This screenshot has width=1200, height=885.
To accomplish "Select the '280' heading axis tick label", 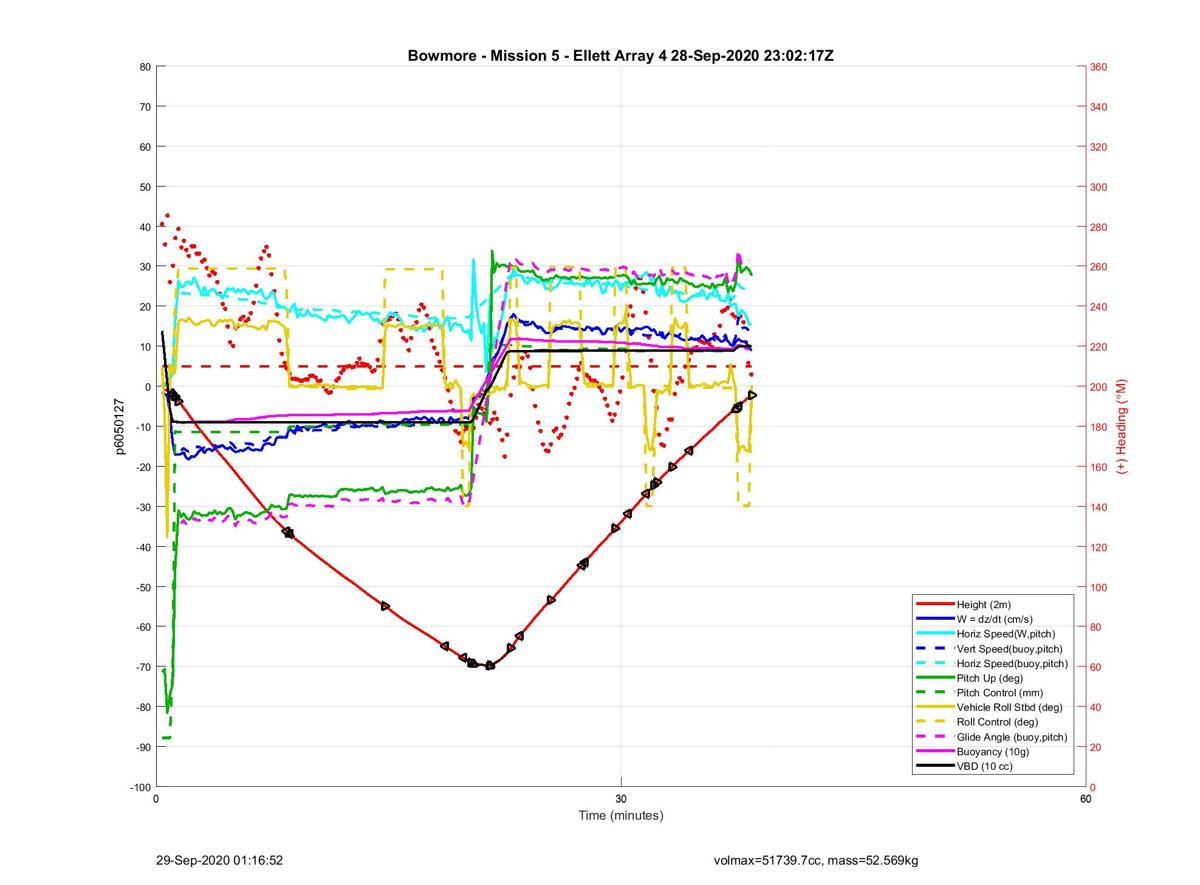I will pyautogui.click(x=1099, y=227).
